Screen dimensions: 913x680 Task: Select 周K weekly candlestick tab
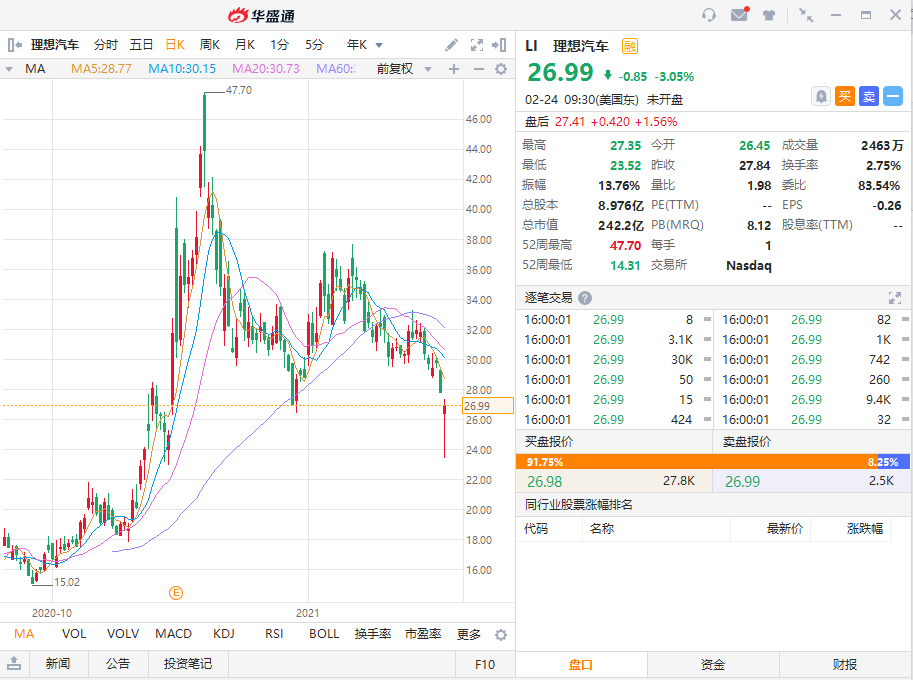click(210, 45)
